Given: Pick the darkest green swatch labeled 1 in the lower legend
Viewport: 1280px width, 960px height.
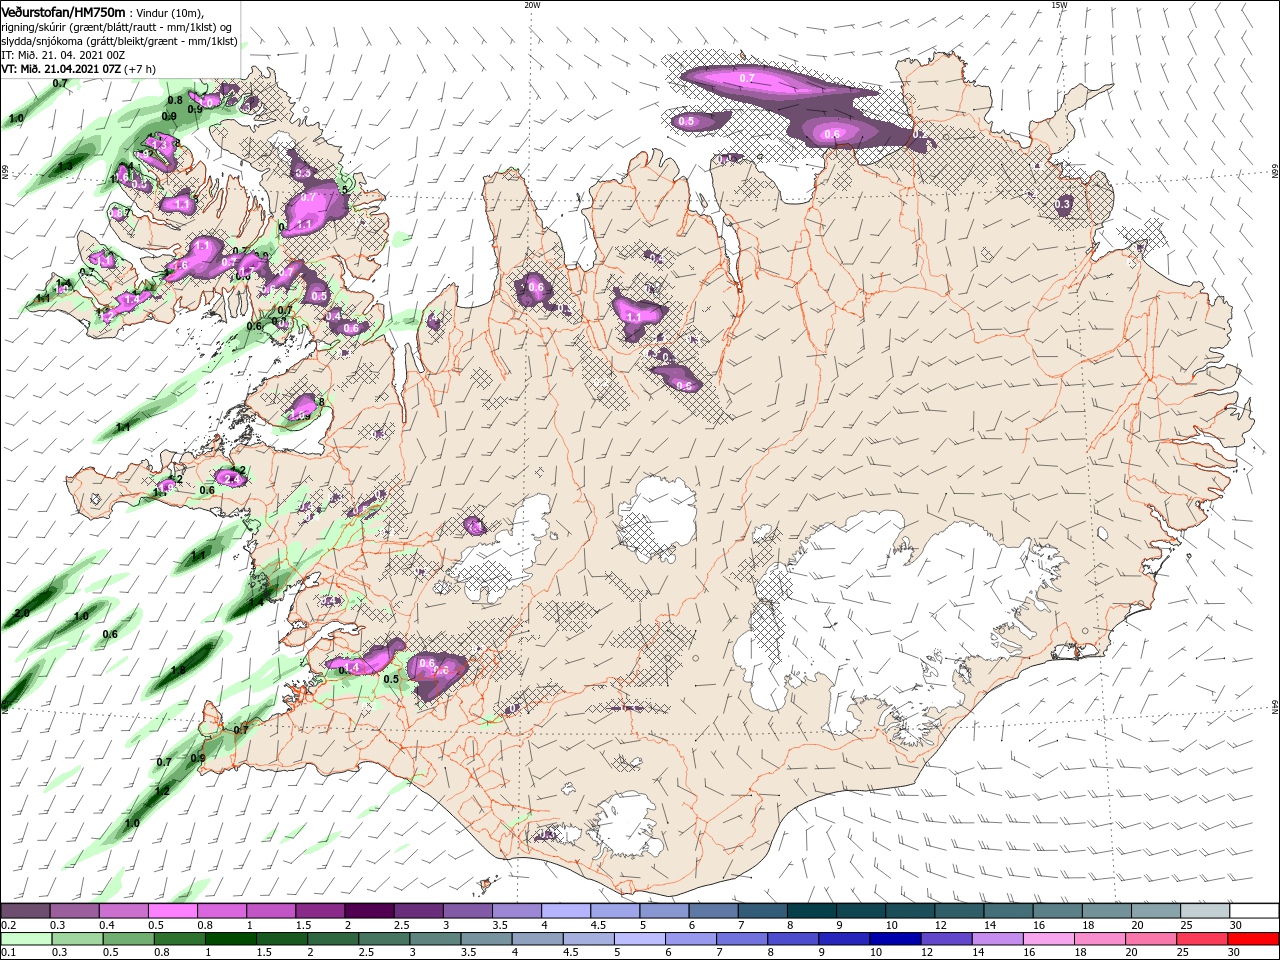Looking at the screenshot, I should pos(230,939).
